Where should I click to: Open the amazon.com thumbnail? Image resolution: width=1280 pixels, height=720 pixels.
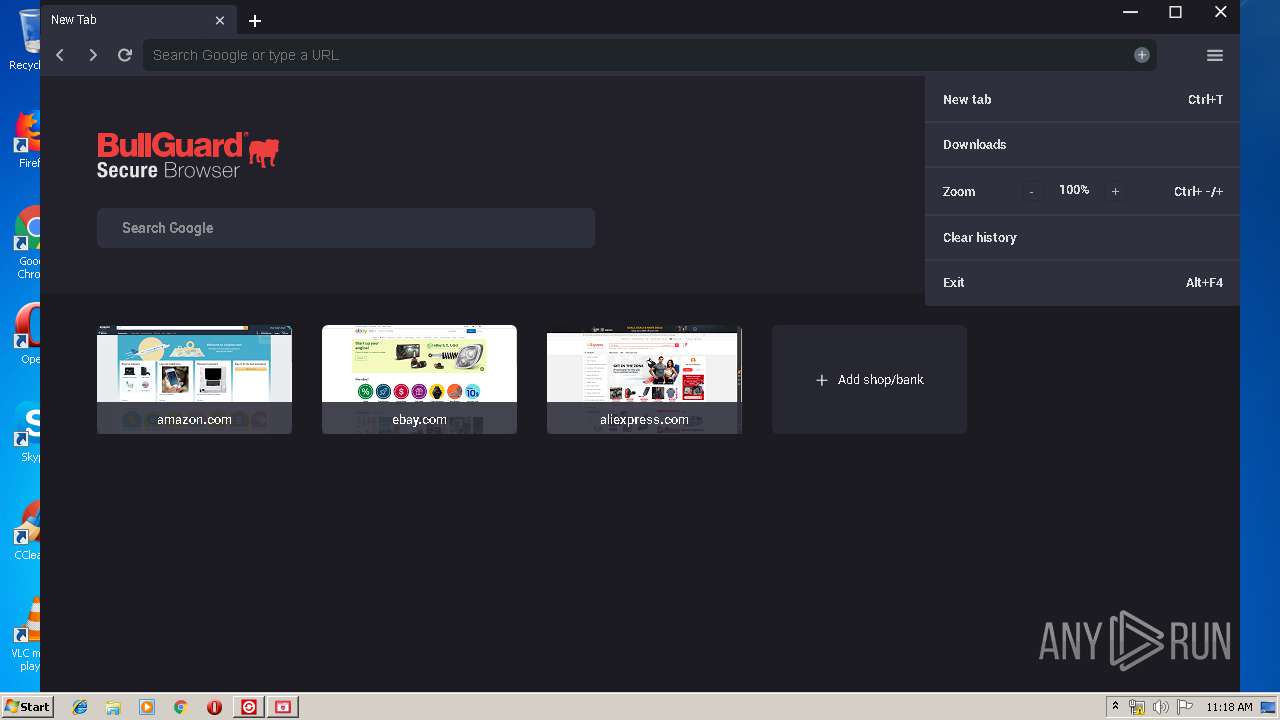pos(194,379)
